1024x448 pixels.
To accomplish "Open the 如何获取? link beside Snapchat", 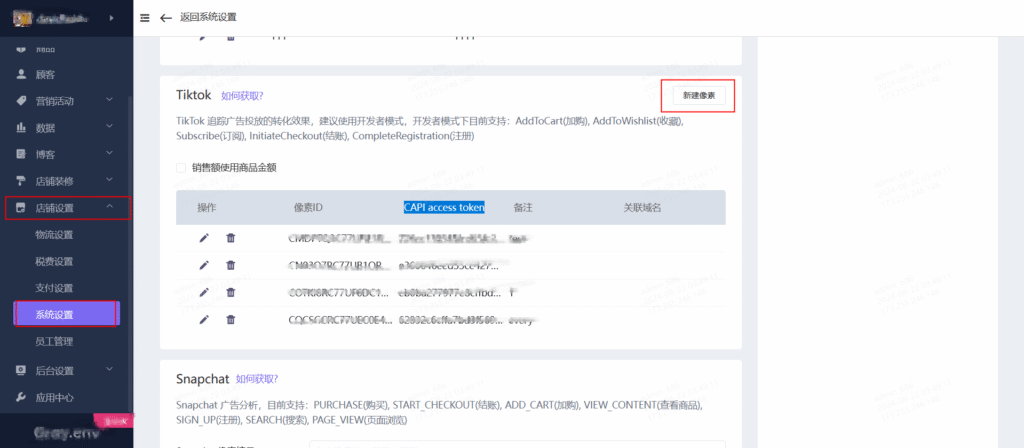I will coord(257,379).
